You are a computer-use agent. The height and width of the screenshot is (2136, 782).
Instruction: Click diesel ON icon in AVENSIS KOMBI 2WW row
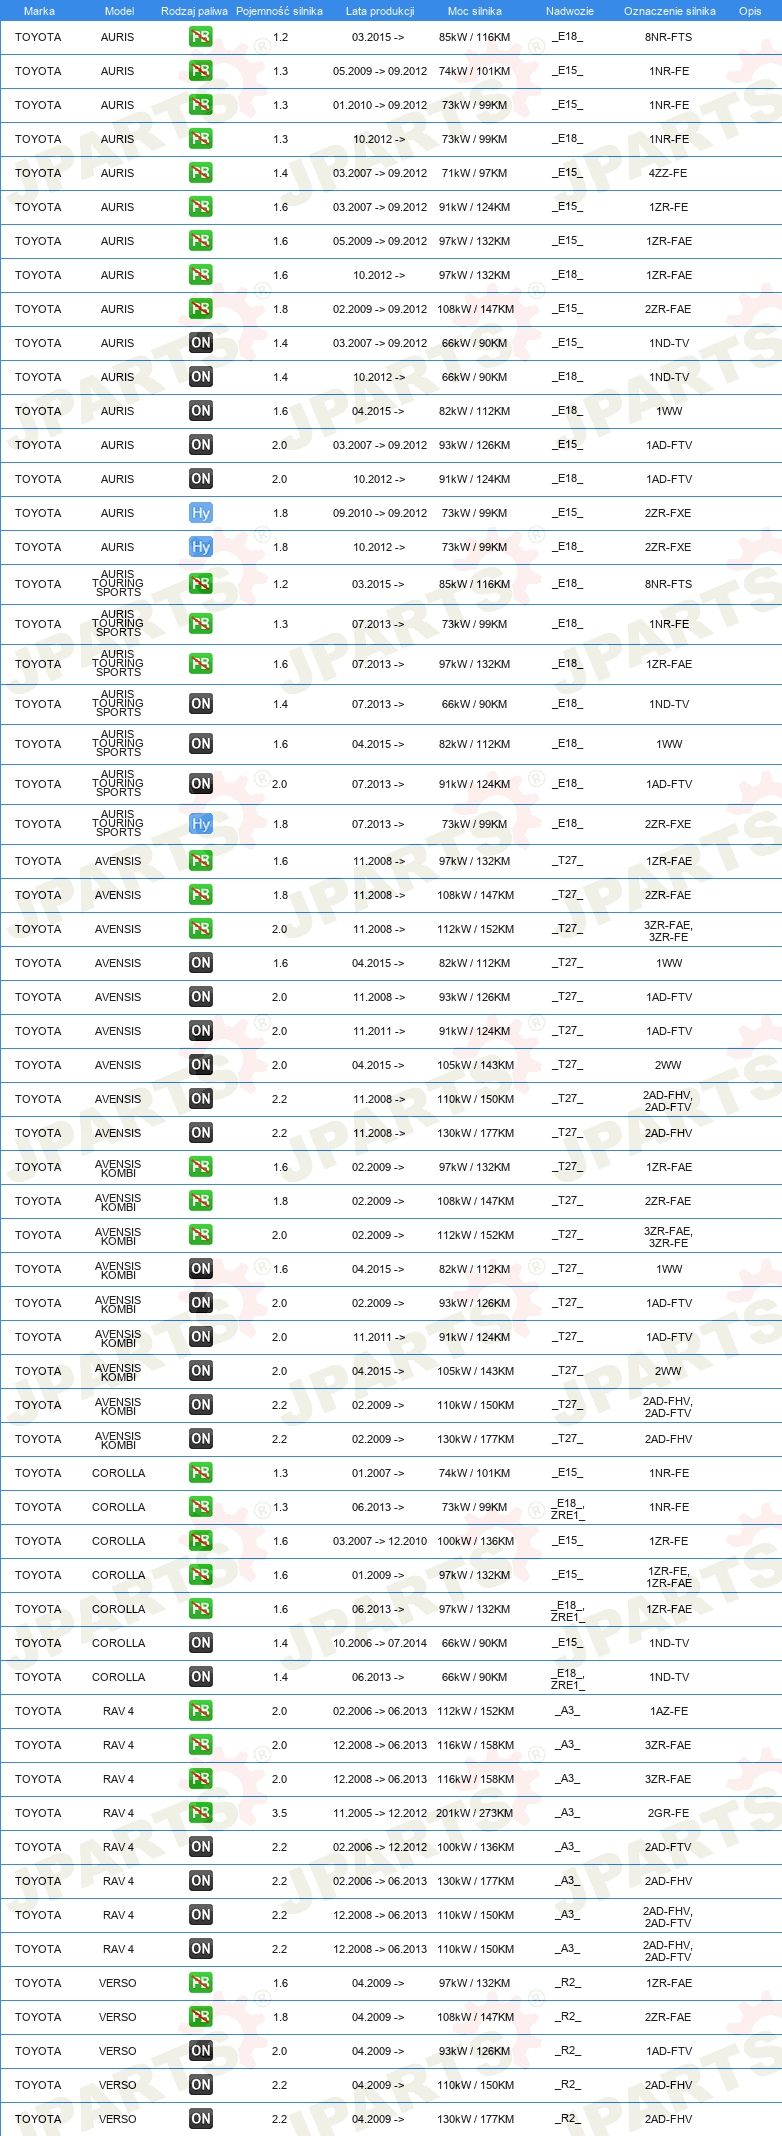pyautogui.click(x=200, y=1371)
